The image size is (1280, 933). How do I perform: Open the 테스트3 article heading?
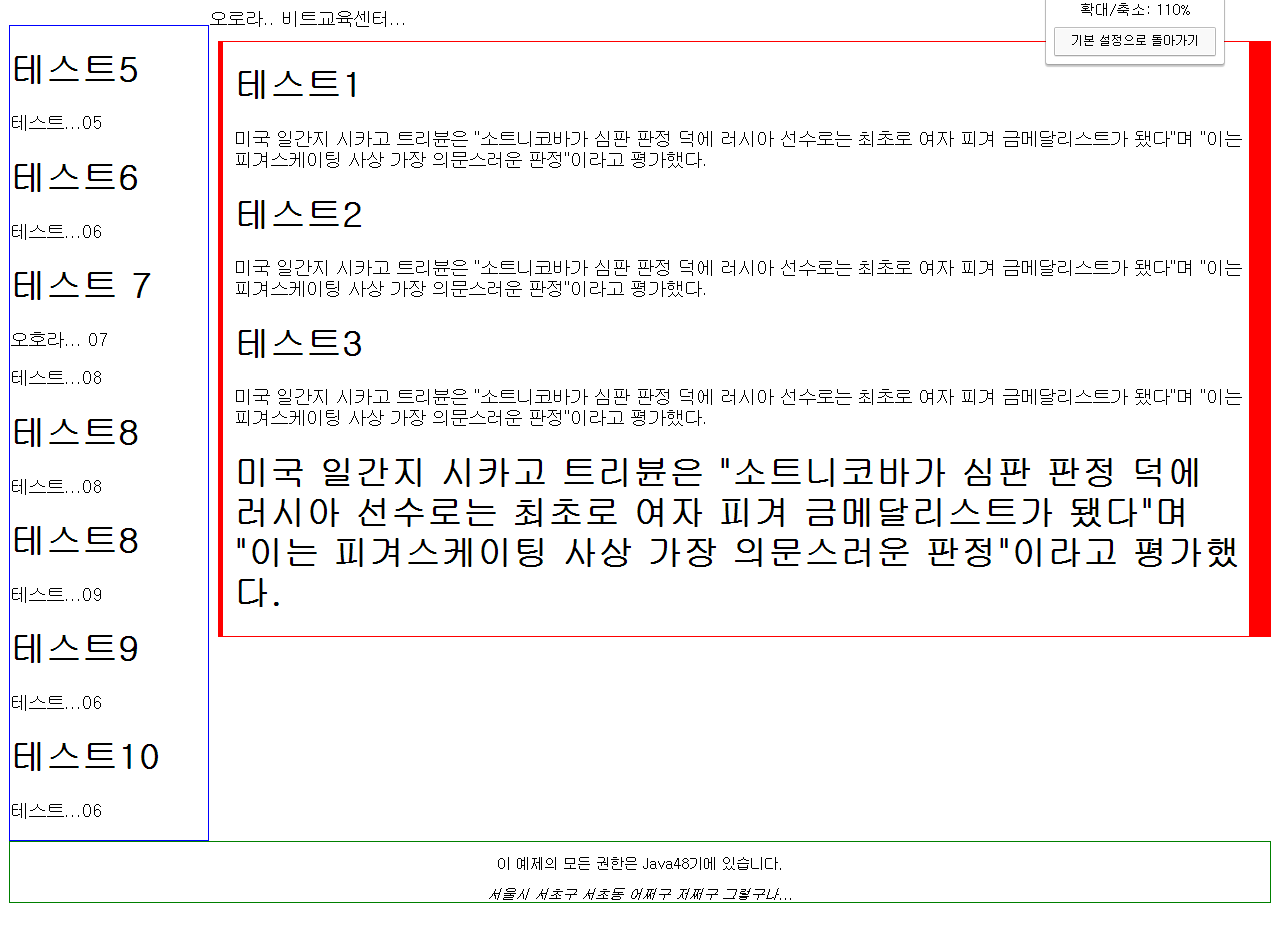pos(300,344)
